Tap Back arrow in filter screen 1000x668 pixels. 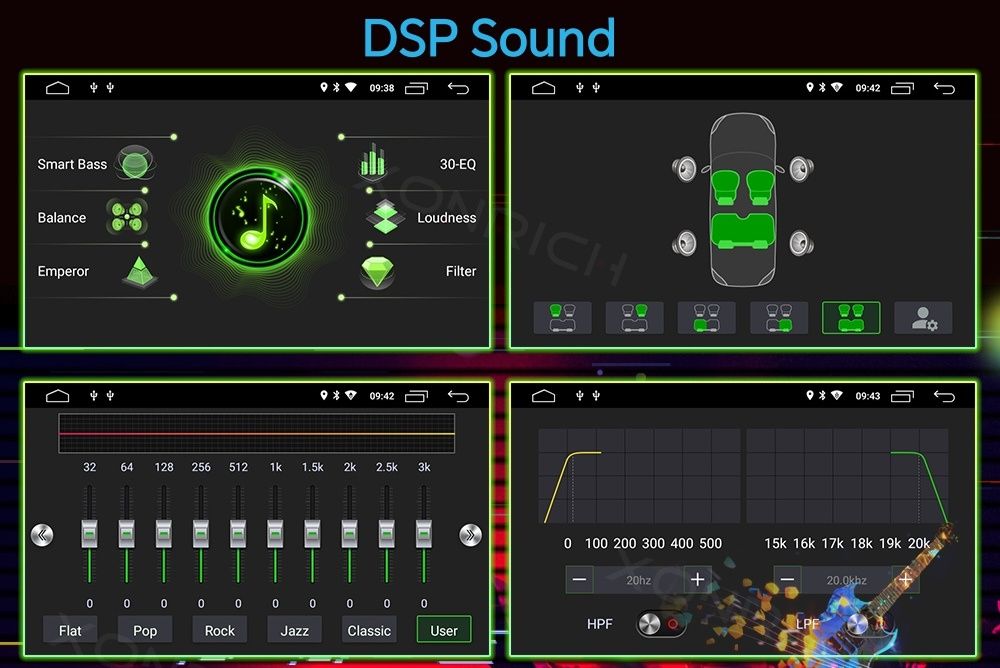(x=944, y=396)
